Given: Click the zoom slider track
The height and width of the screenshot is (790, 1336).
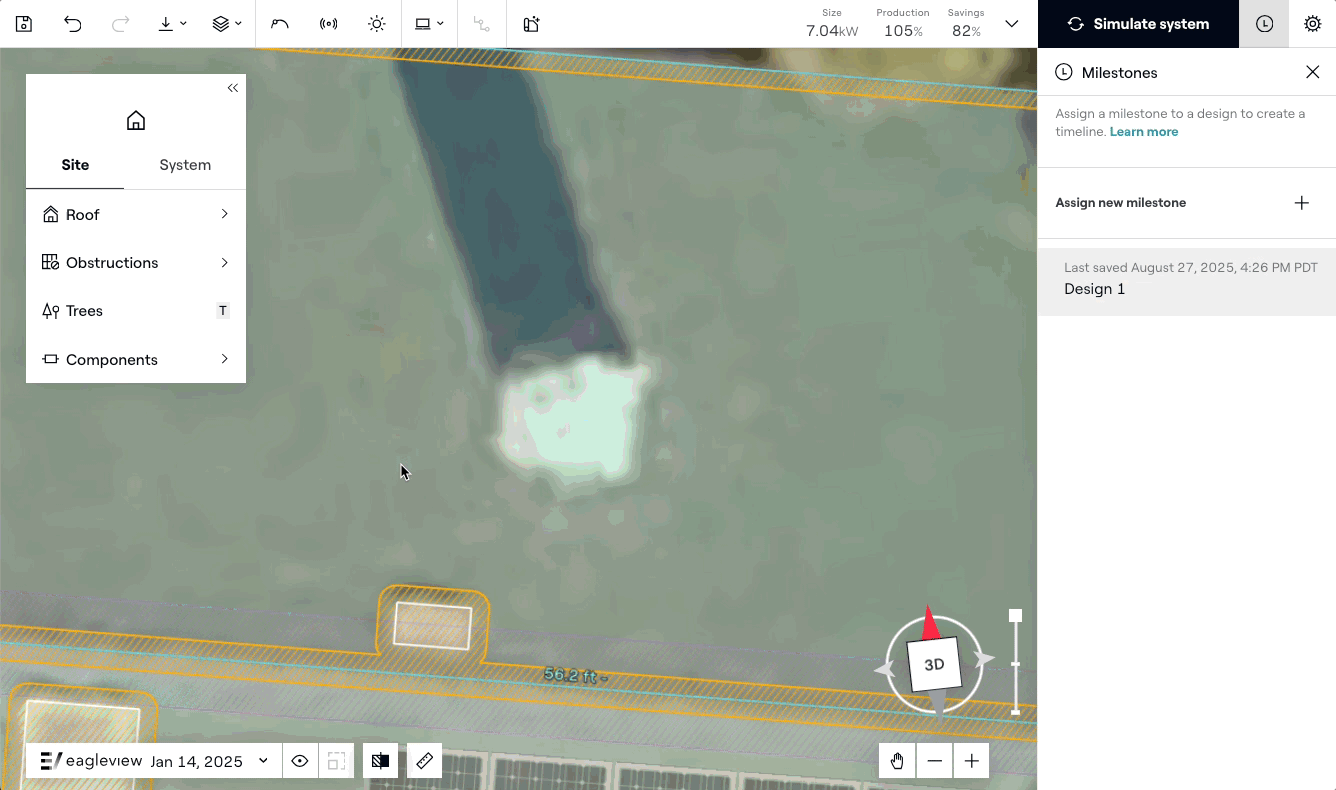Looking at the screenshot, I should tap(1015, 664).
